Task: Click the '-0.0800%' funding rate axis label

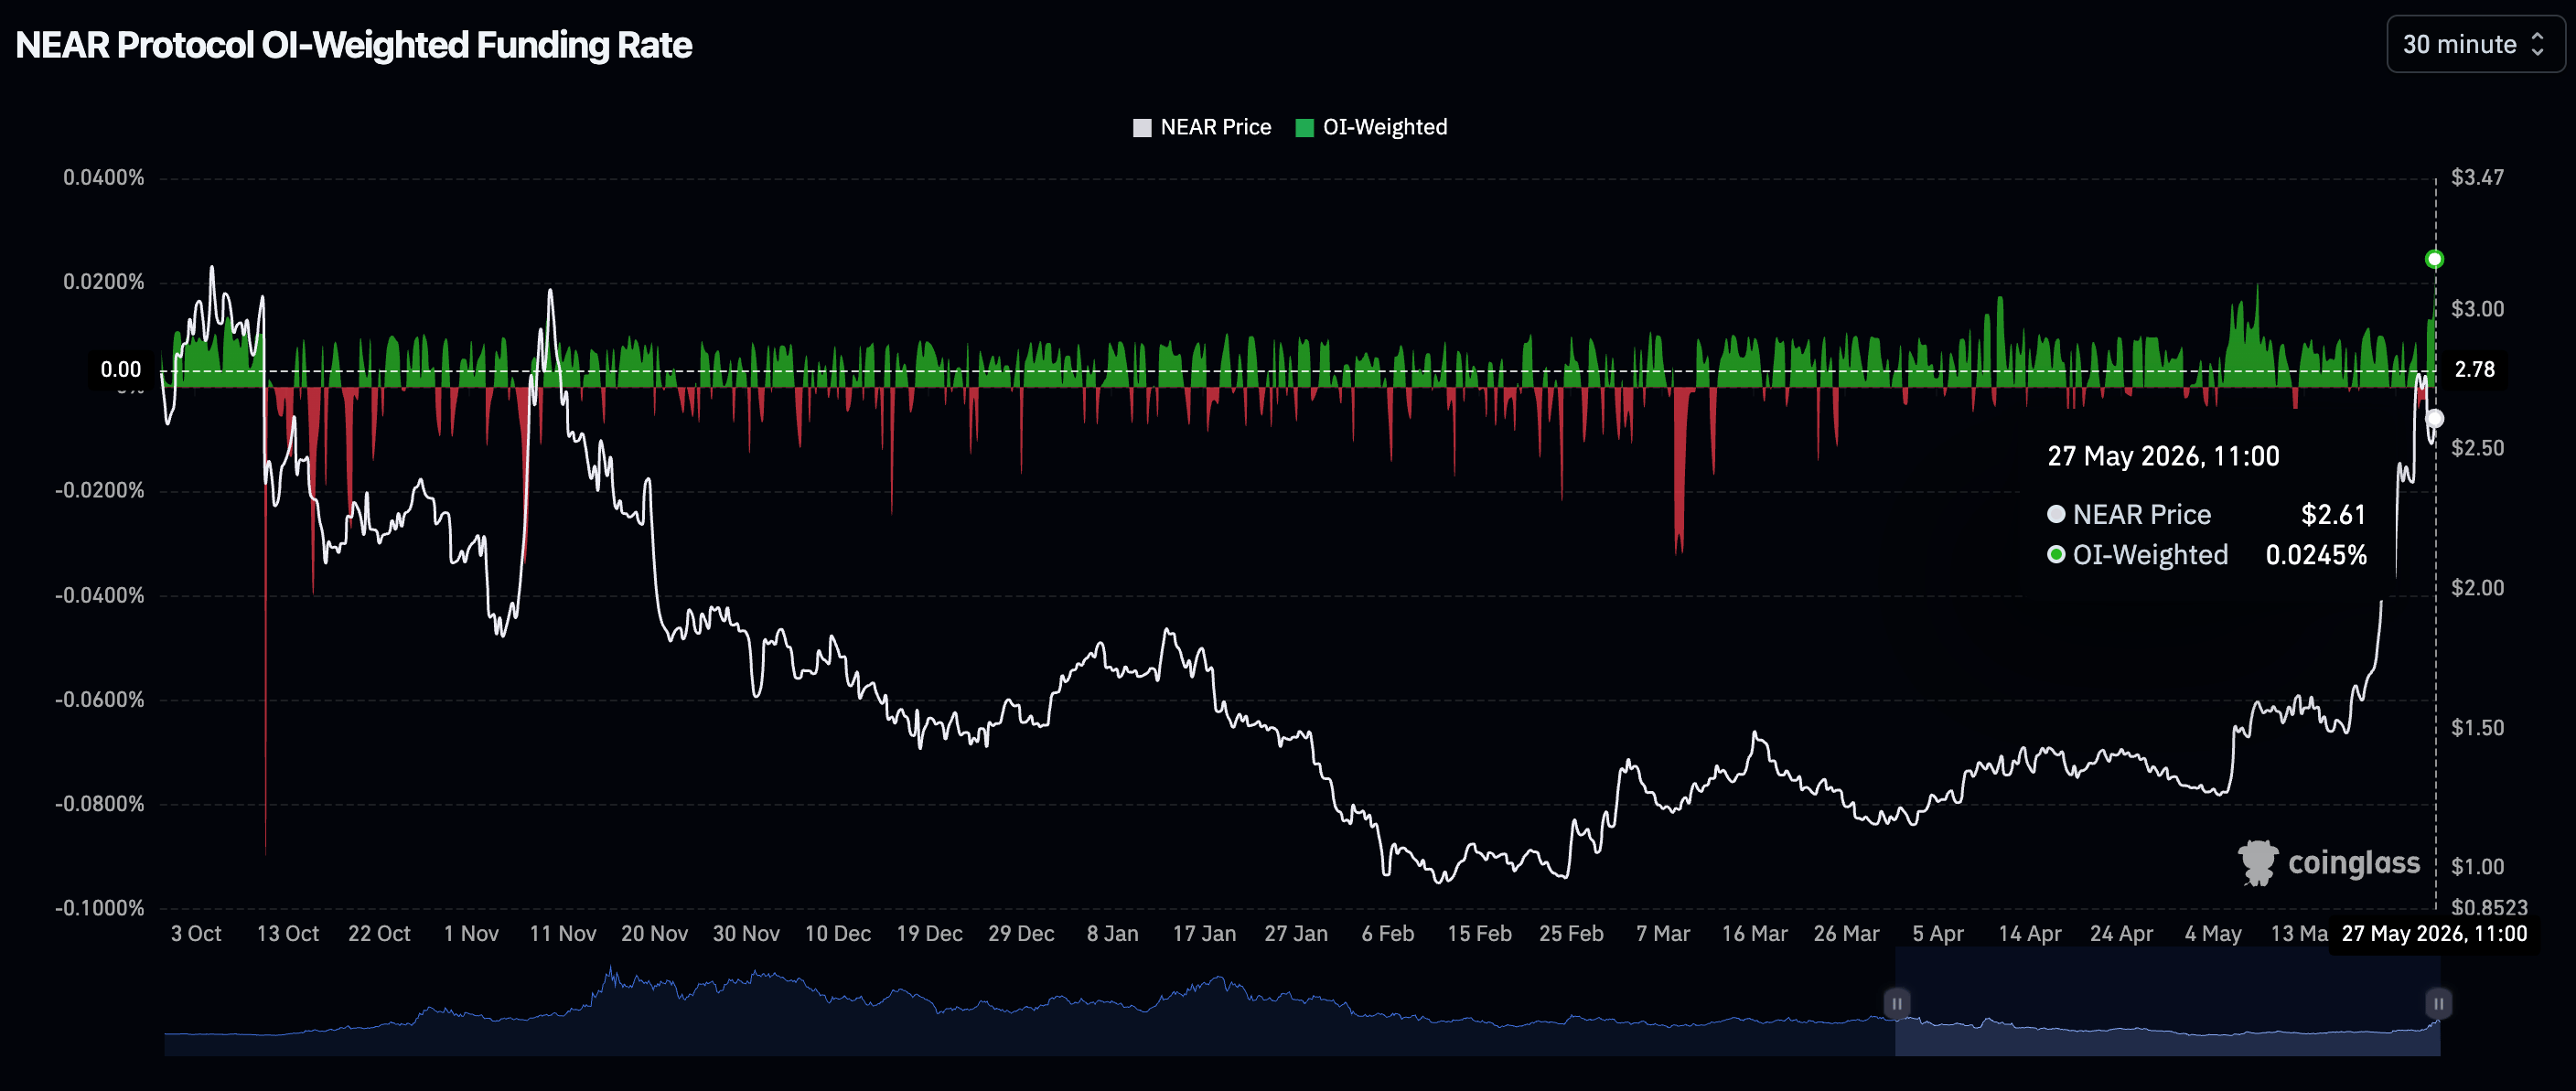Action: tap(100, 803)
